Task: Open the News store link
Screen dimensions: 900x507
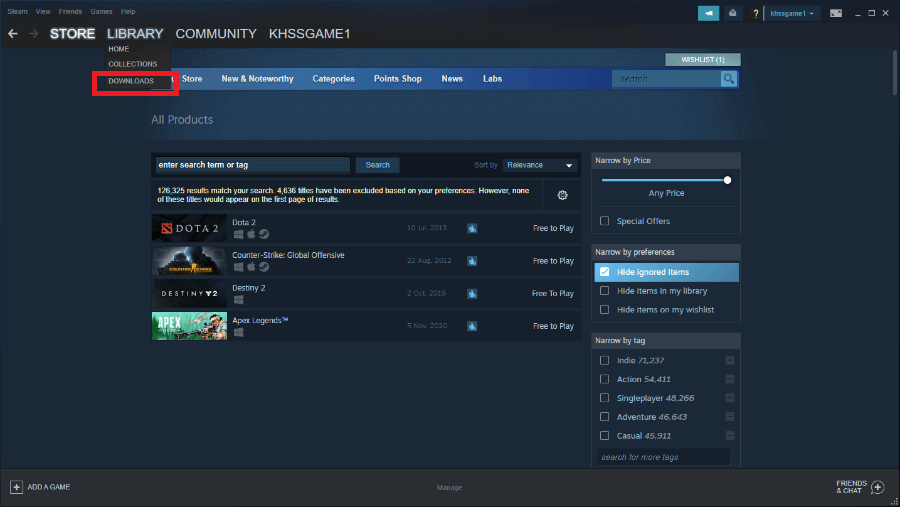Action: click(x=452, y=79)
